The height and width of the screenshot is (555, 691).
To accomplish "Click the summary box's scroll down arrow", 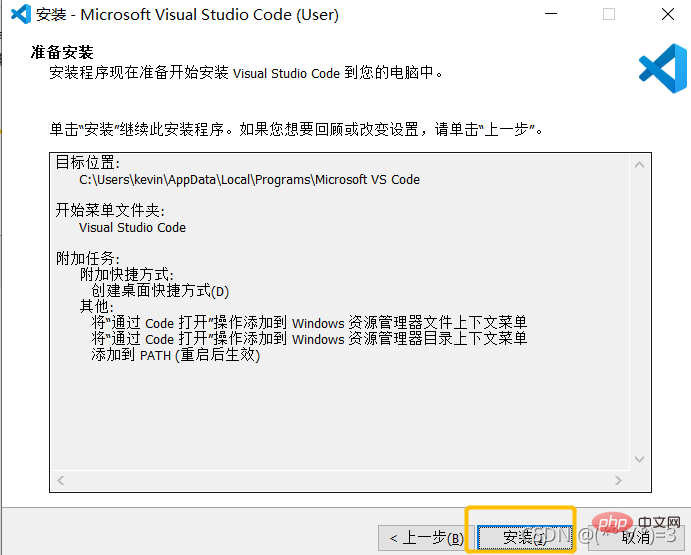I will coord(639,459).
